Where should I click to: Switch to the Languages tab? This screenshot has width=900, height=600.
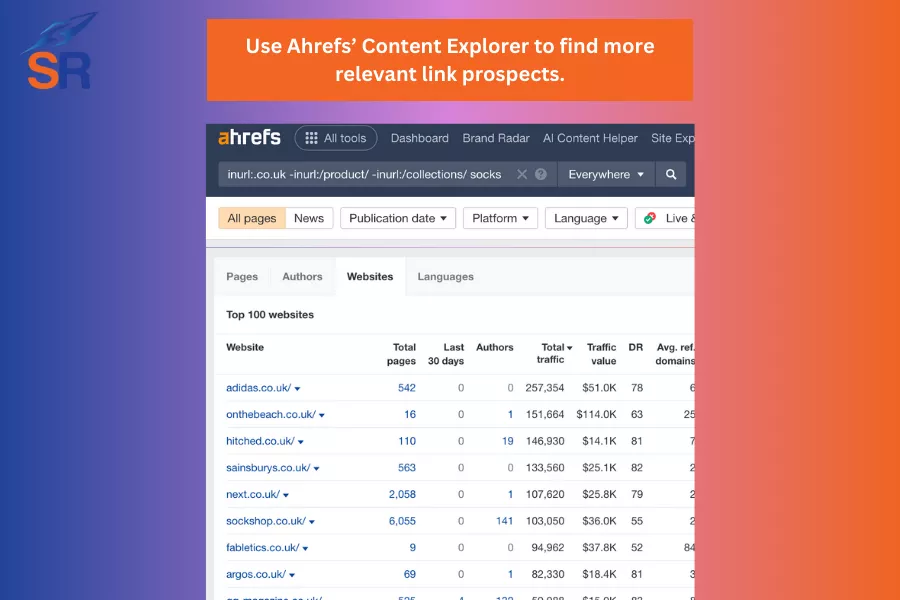point(445,277)
